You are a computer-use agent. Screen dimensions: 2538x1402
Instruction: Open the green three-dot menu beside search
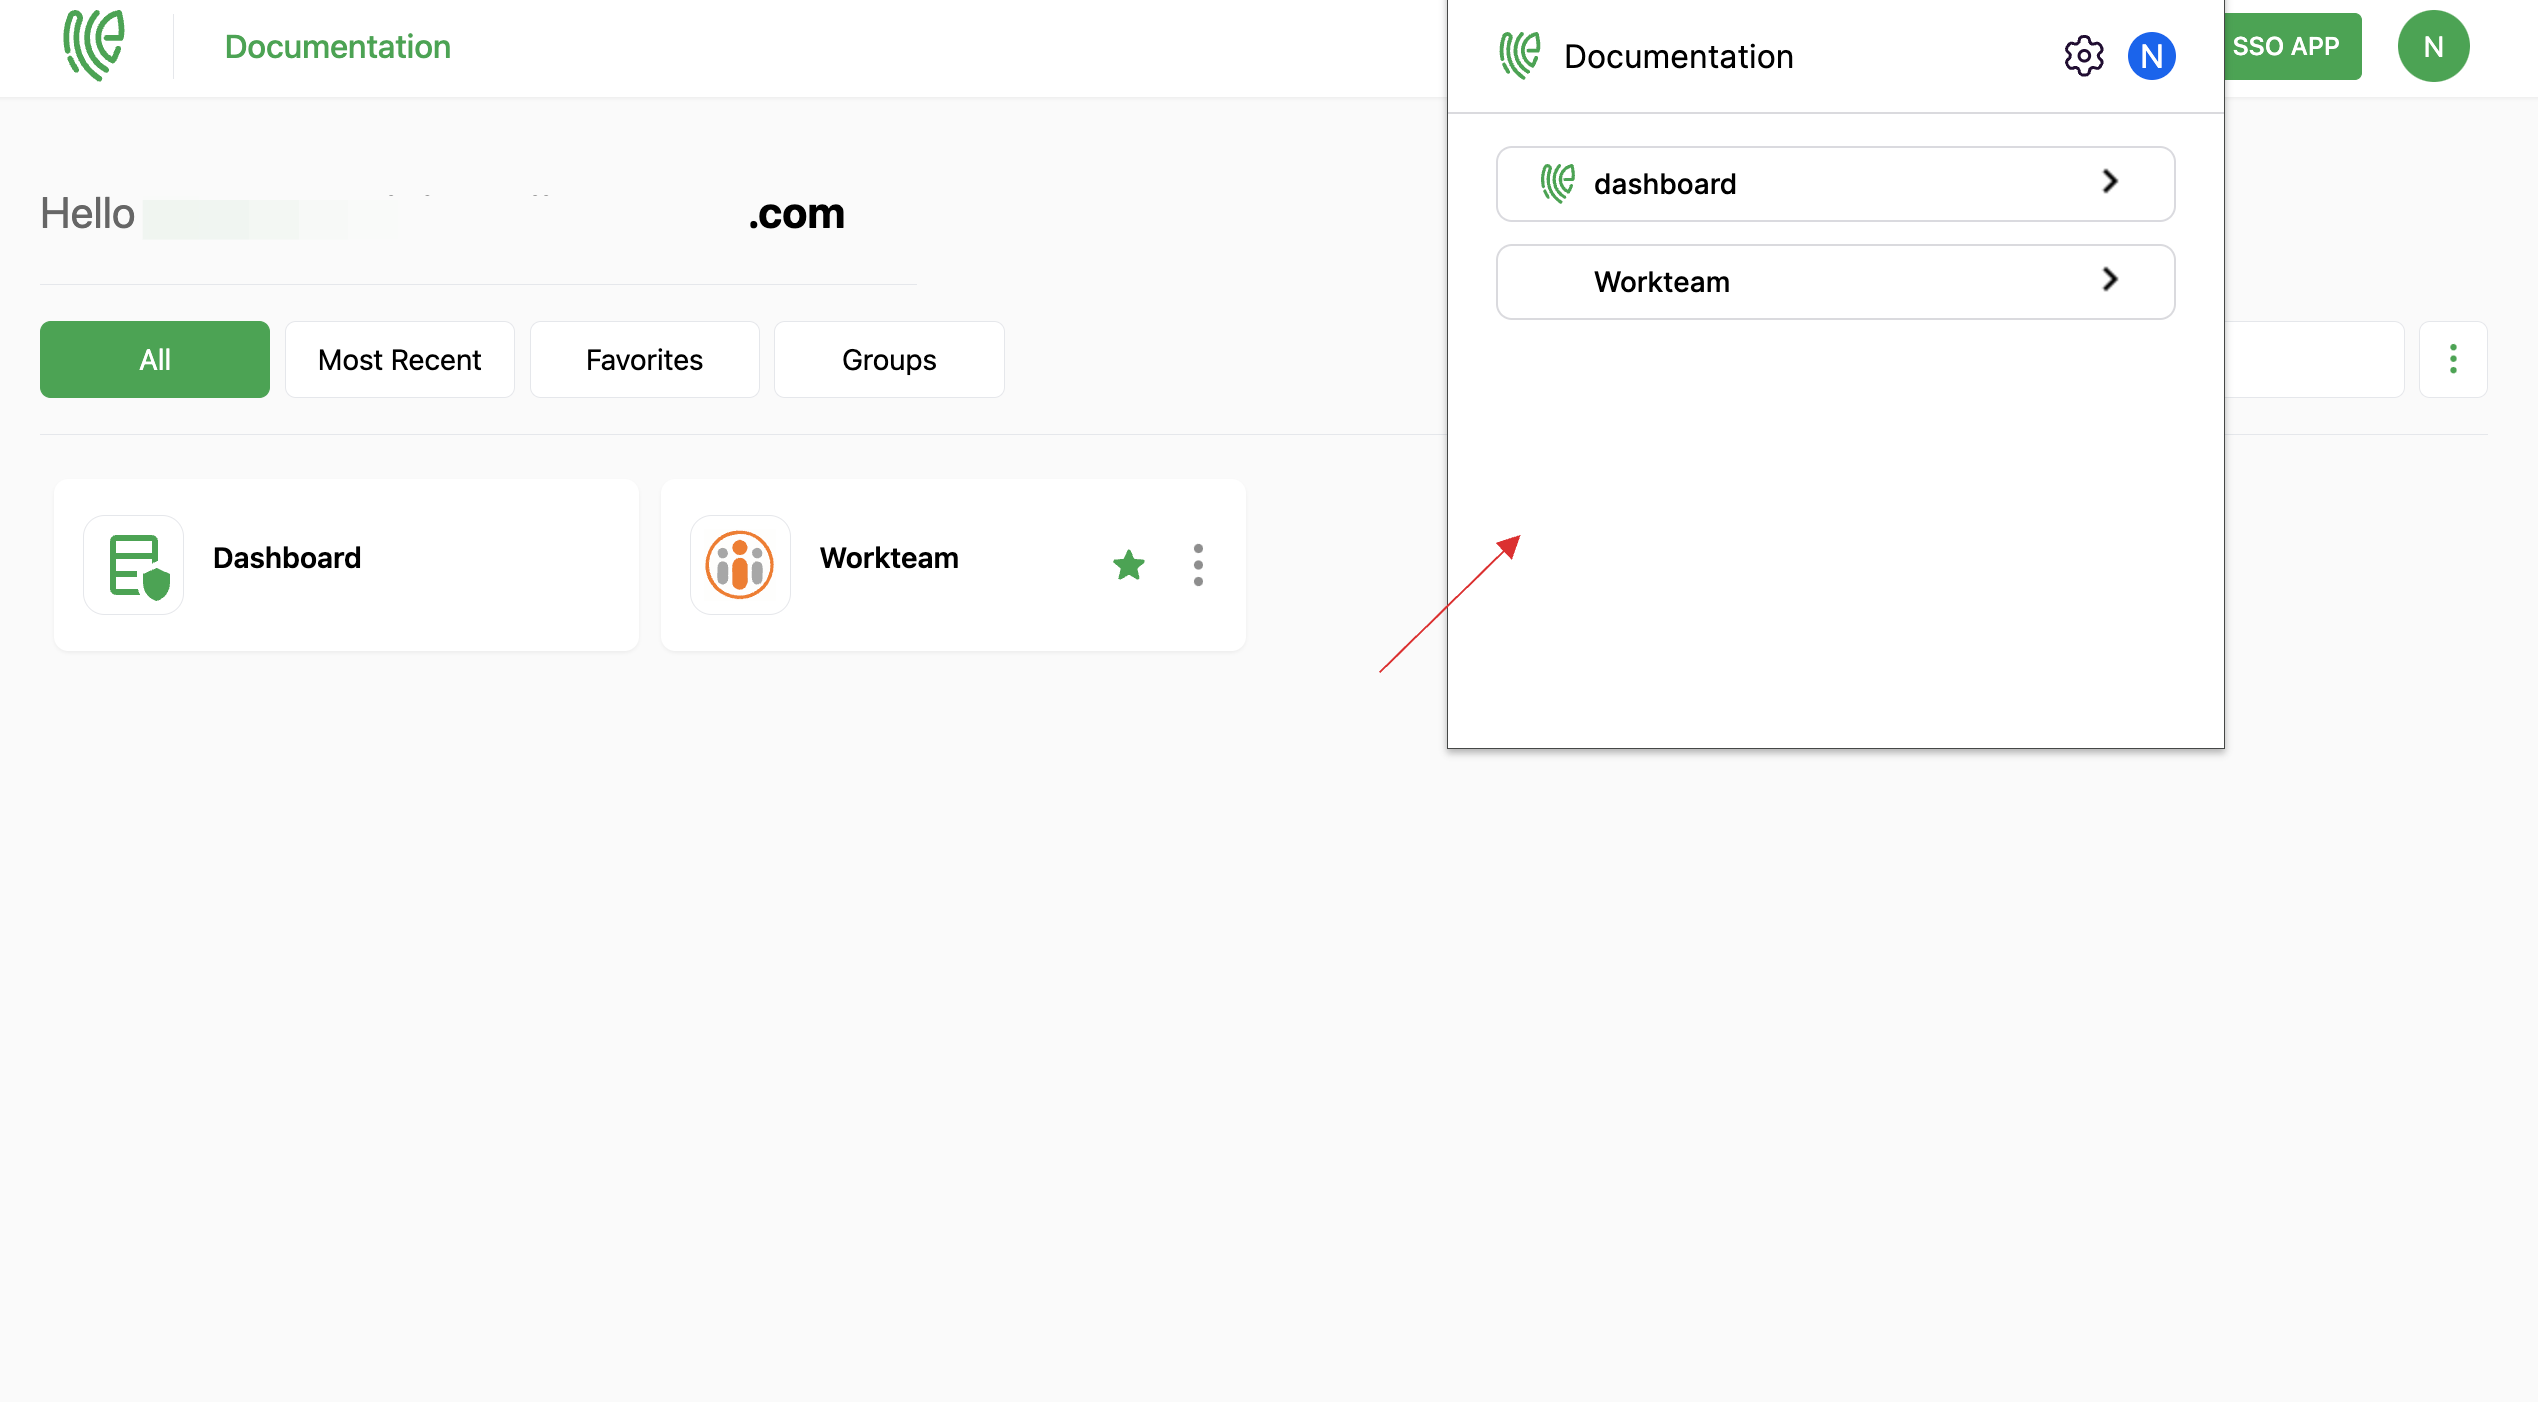pyautogui.click(x=2453, y=360)
